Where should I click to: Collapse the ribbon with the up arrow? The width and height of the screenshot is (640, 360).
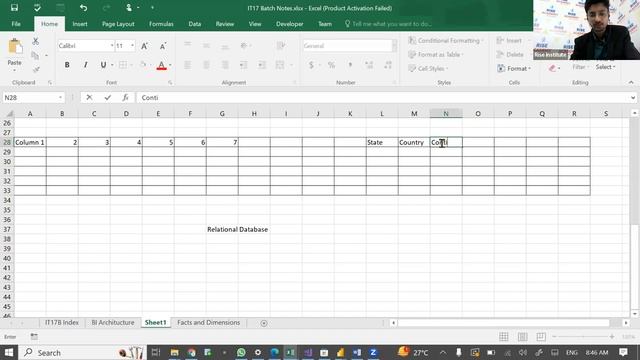(x=631, y=82)
